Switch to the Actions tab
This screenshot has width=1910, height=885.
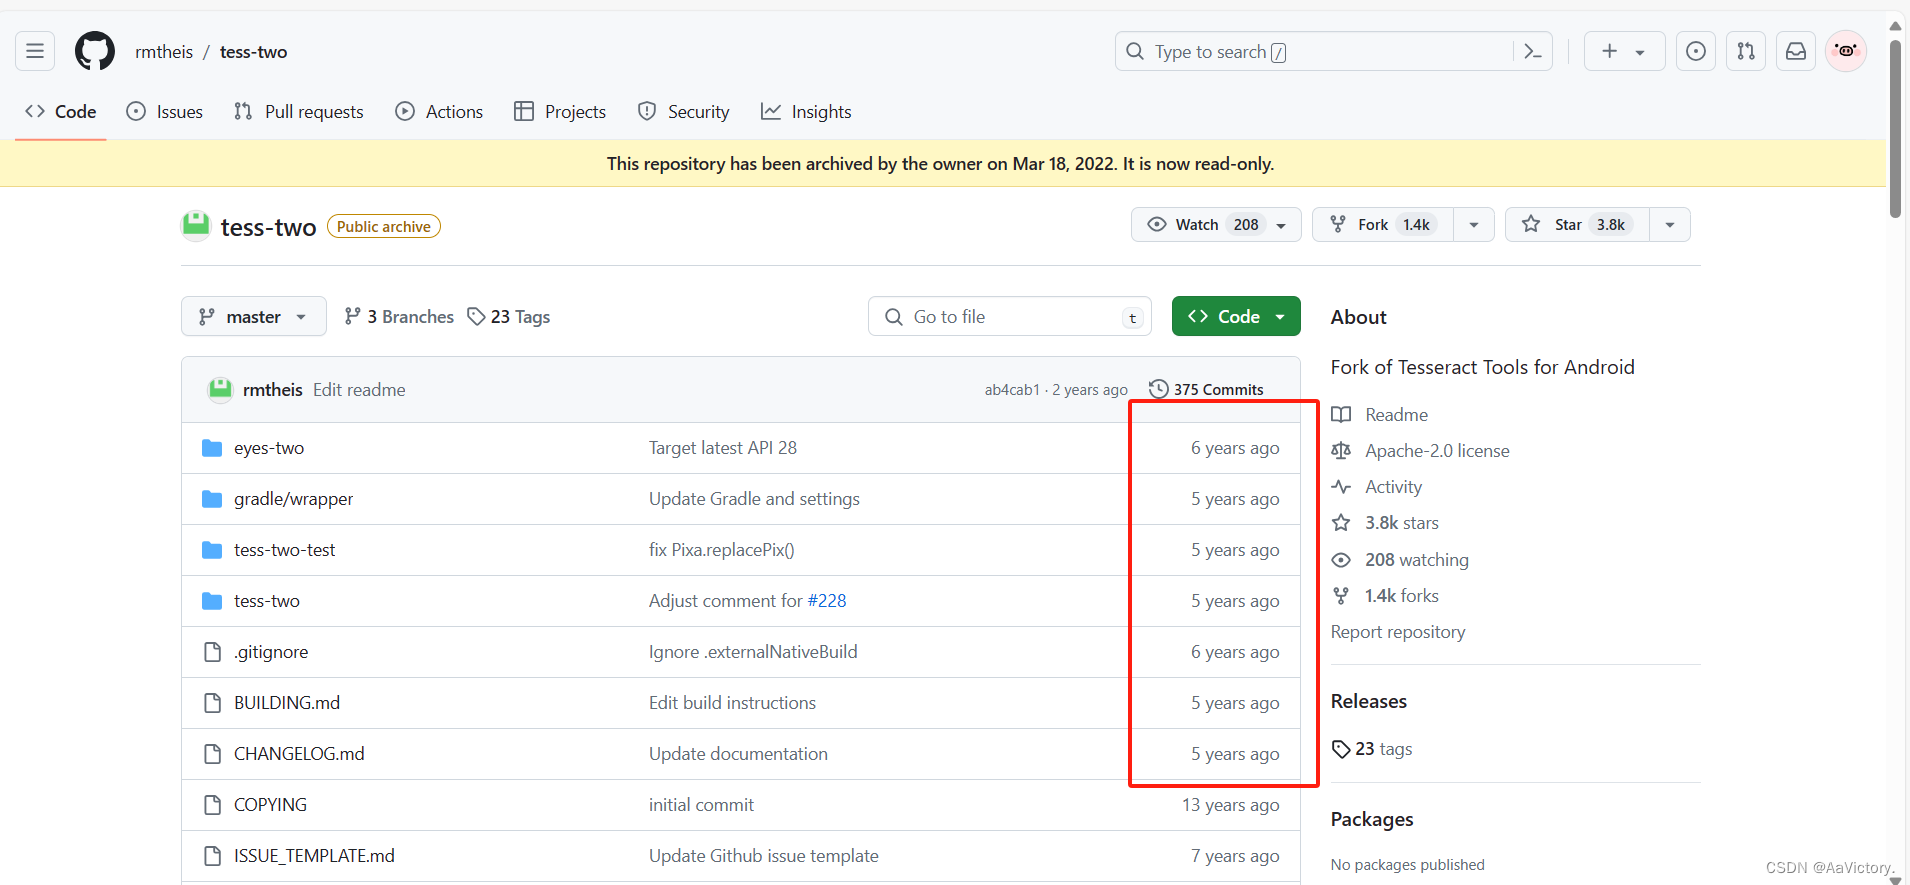click(x=439, y=112)
